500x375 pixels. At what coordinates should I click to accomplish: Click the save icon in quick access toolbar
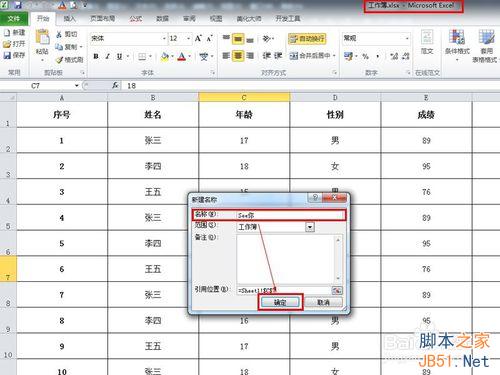[18, 5]
